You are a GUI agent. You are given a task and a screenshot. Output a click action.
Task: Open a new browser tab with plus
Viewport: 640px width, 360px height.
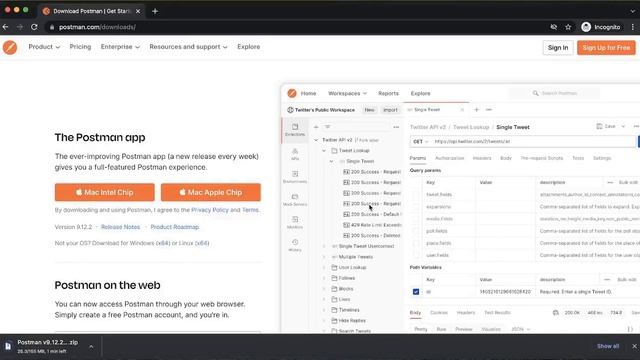[155, 11]
